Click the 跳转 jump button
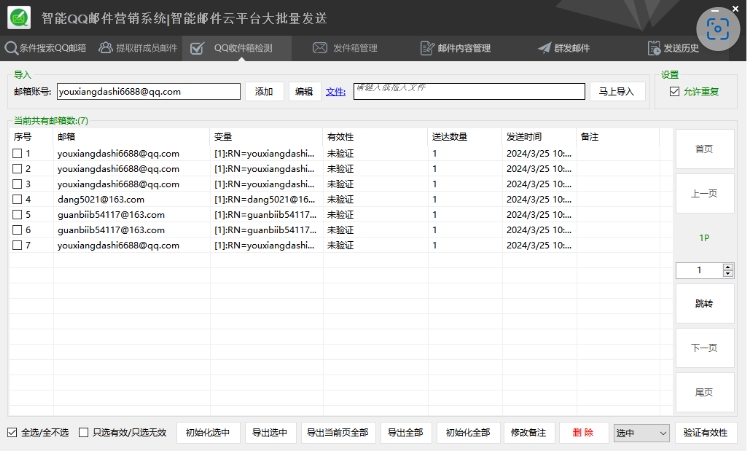This screenshot has height=455, width=747. point(705,303)
